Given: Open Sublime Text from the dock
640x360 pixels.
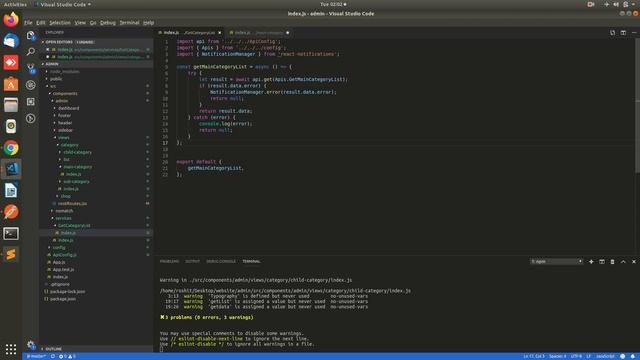Looking at the screenshot, I should (x=11, y=255).
